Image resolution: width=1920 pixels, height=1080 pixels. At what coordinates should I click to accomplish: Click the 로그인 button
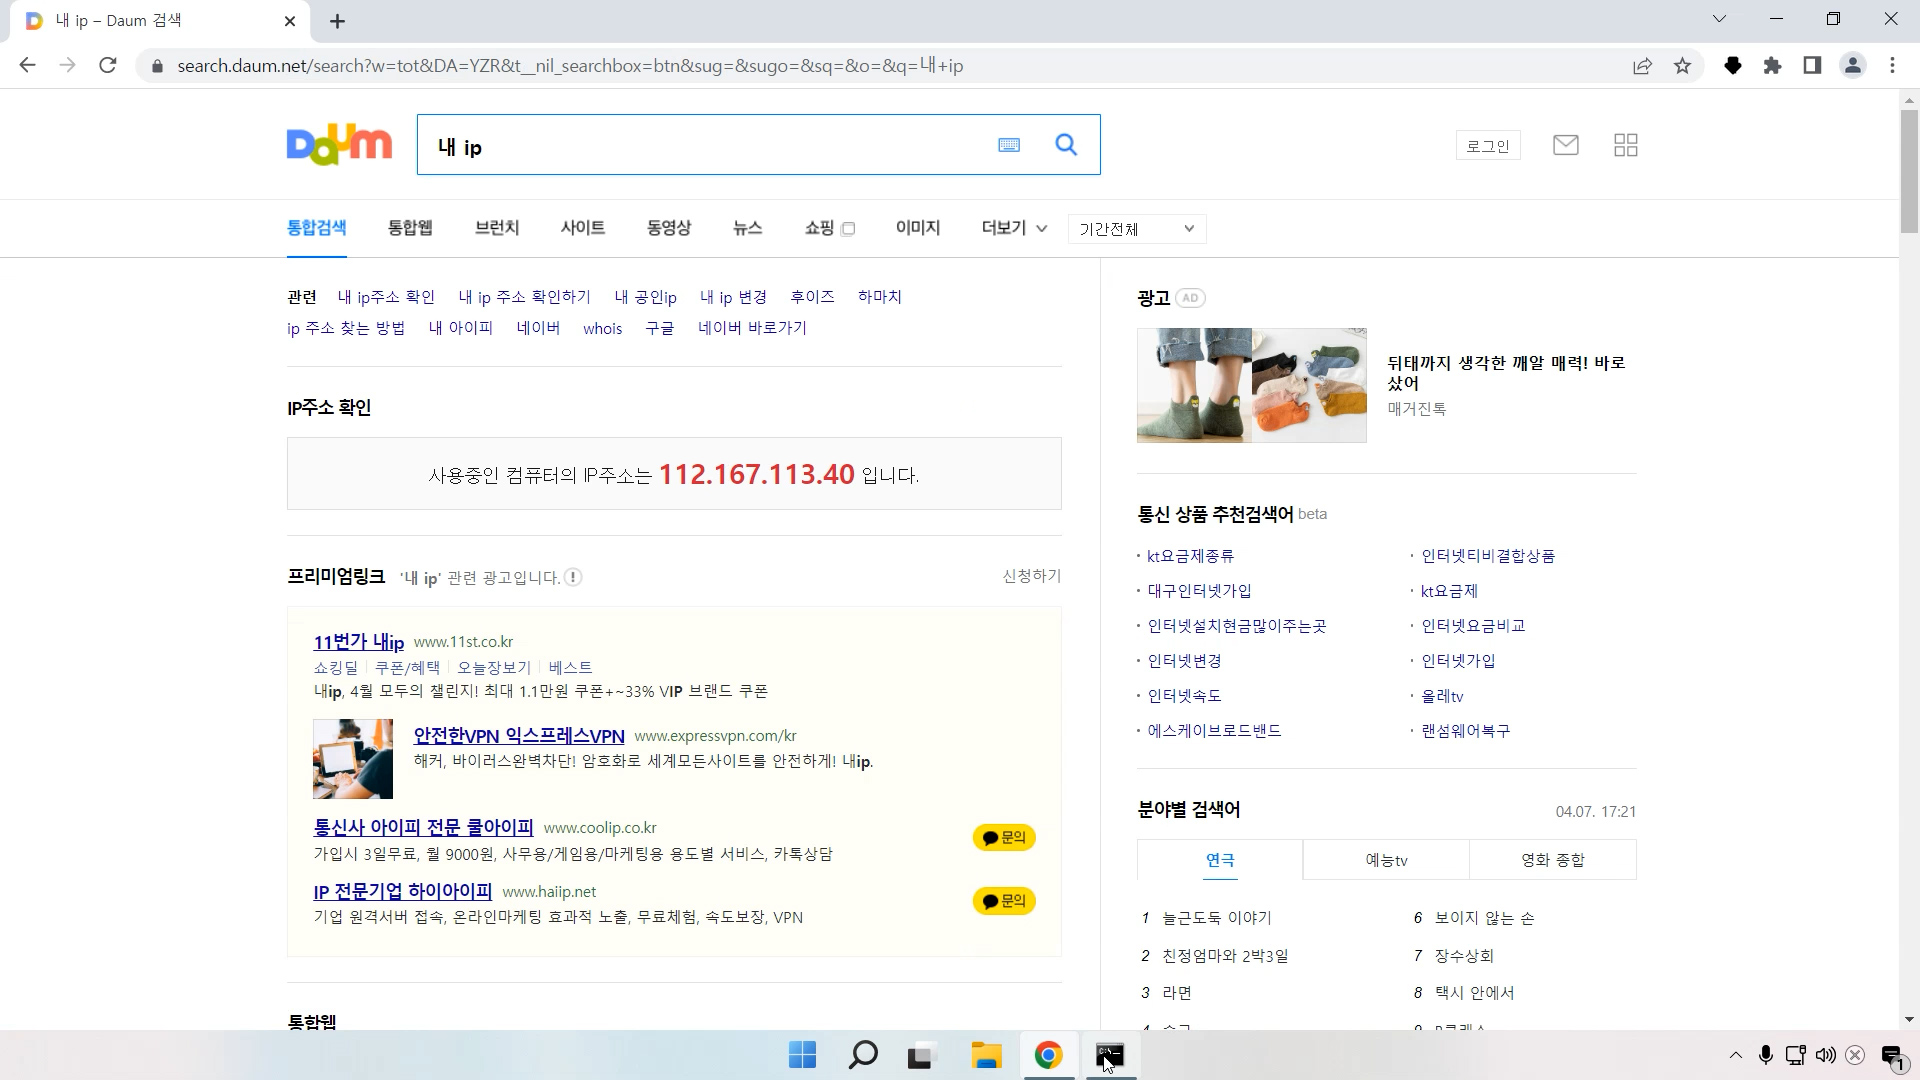click(1487, 145)
